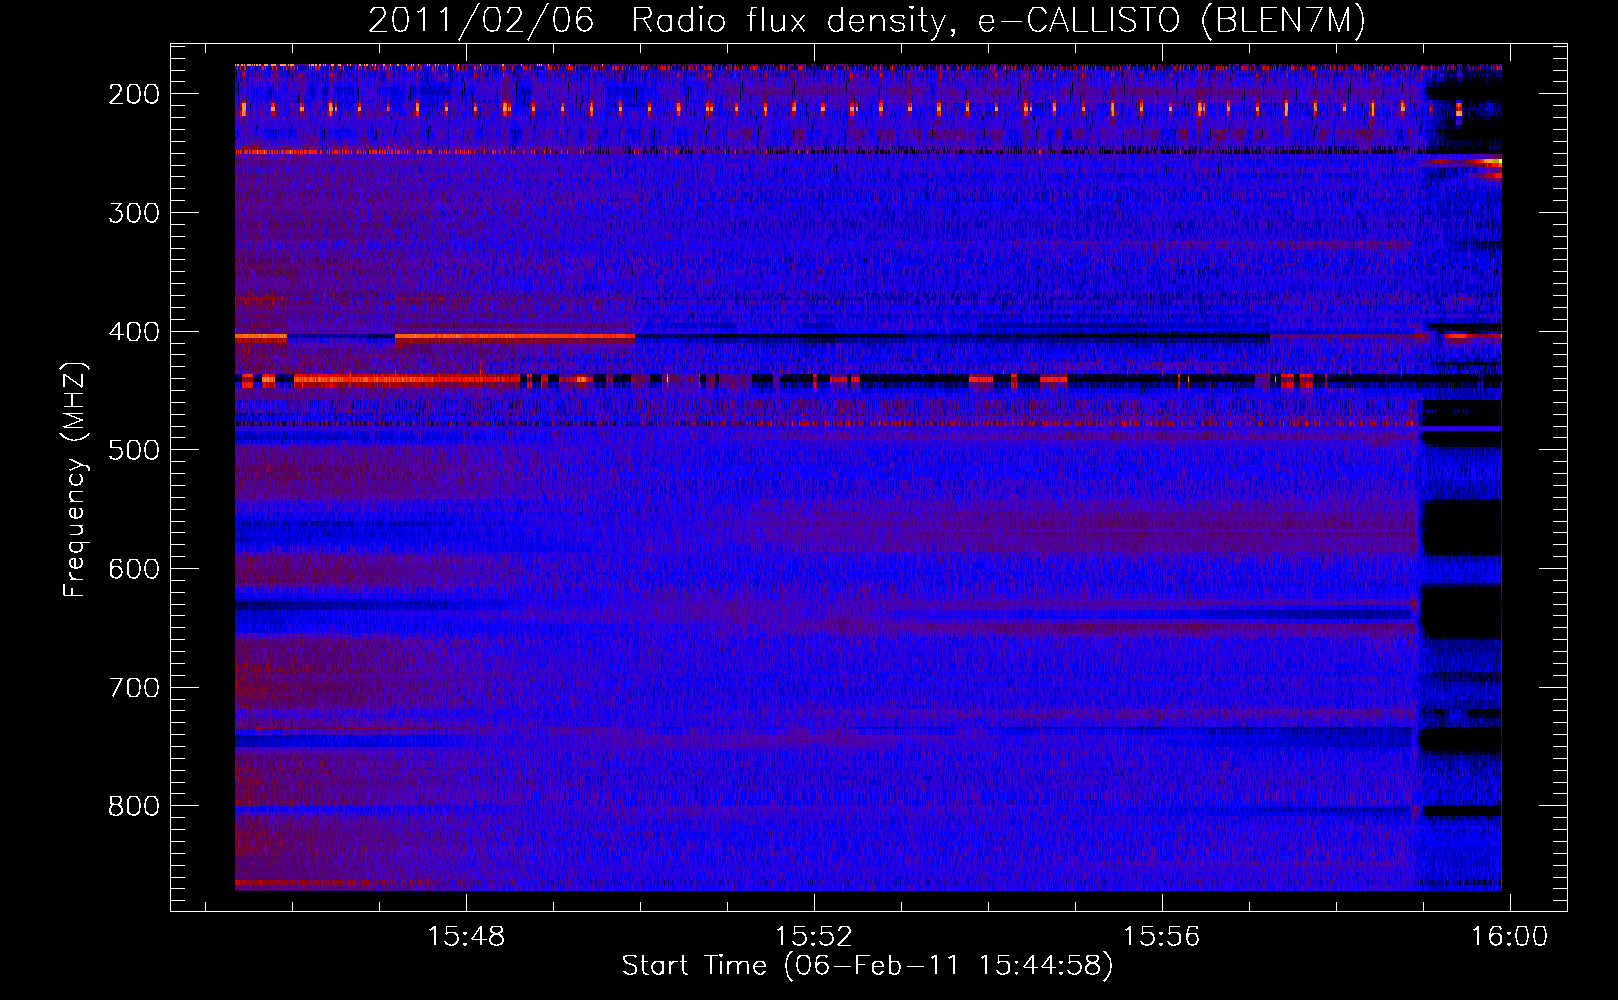Image resolution: width=1618 pixels, height=1000 pixels.
Task: Click the 16:00 time tick label
Action: [x=1509, y=937]
